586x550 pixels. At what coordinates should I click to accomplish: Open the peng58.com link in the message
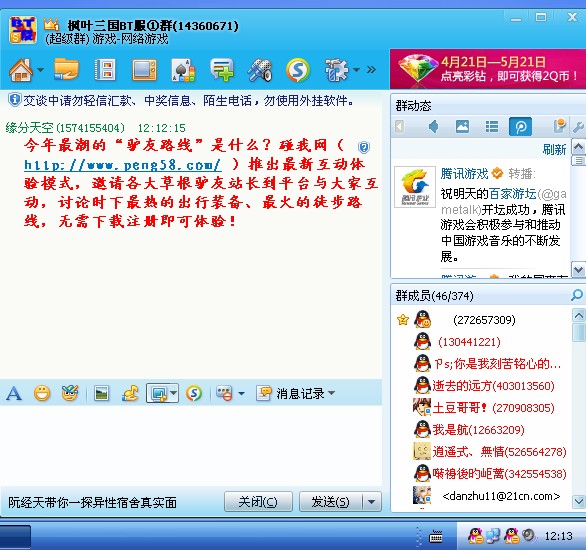coord(123,164)
